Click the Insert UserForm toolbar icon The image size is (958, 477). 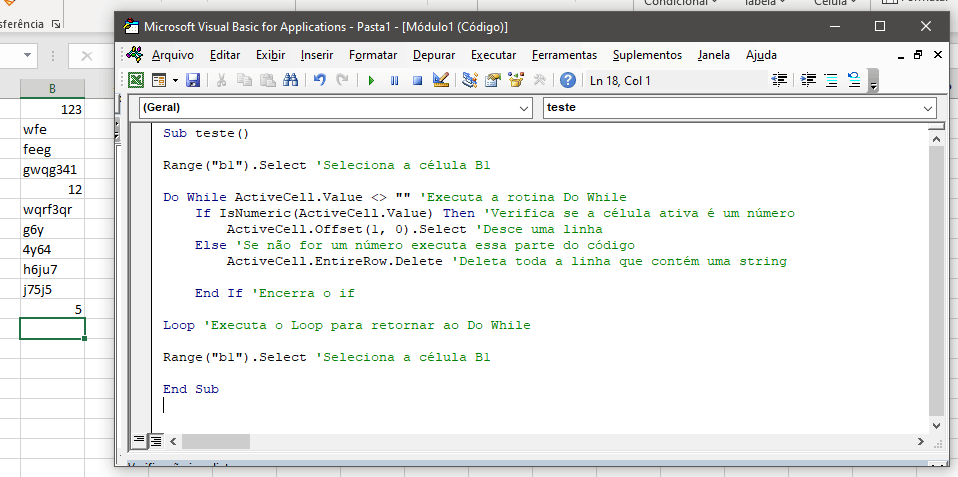click(159, 80)
